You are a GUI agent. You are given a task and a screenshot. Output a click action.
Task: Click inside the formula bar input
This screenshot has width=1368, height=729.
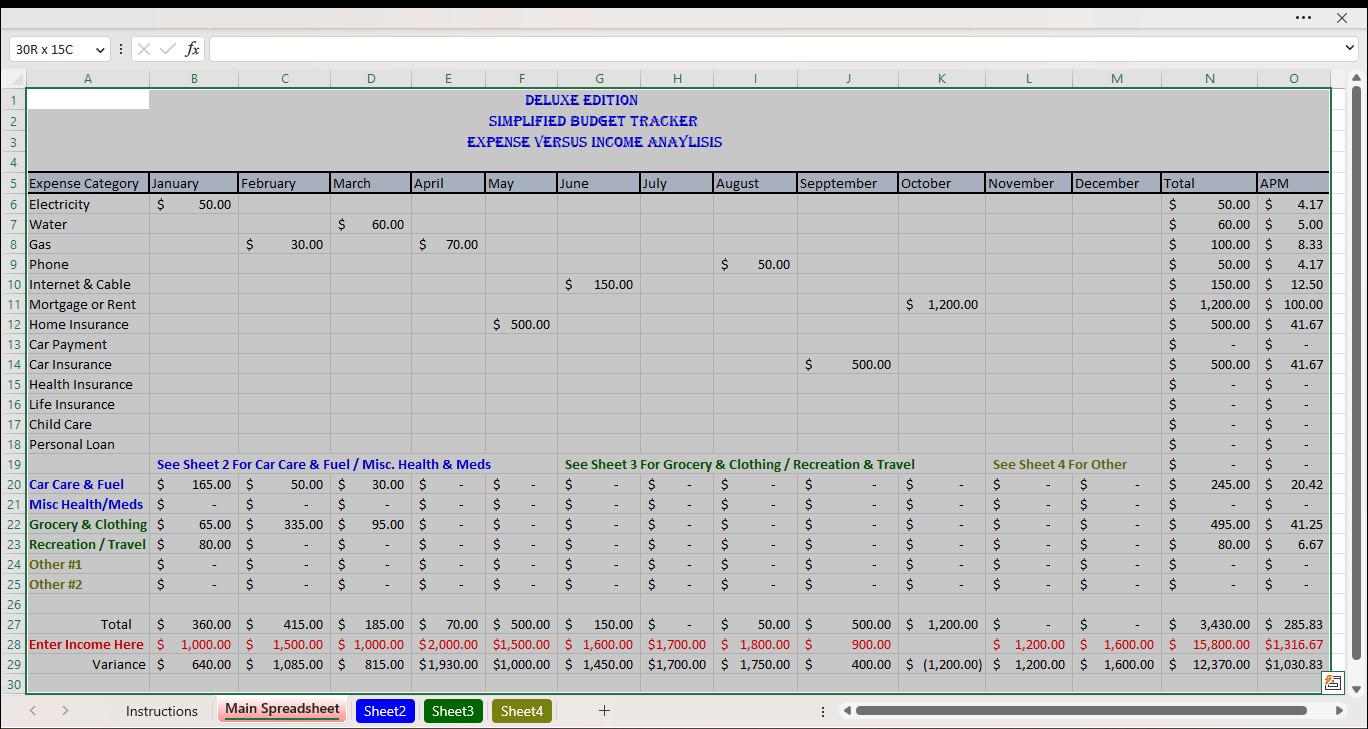(775, 49)
